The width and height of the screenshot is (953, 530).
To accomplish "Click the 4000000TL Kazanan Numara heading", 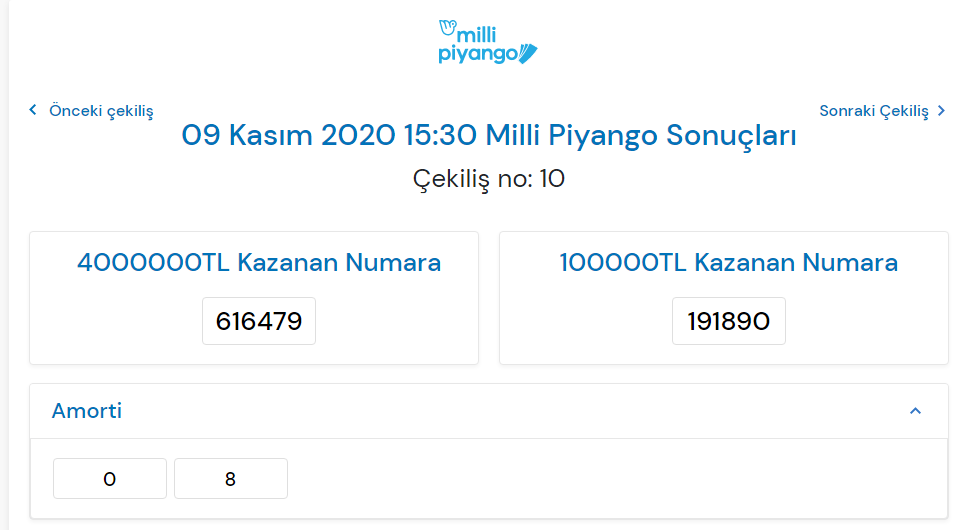I will [x=259, y=263].
